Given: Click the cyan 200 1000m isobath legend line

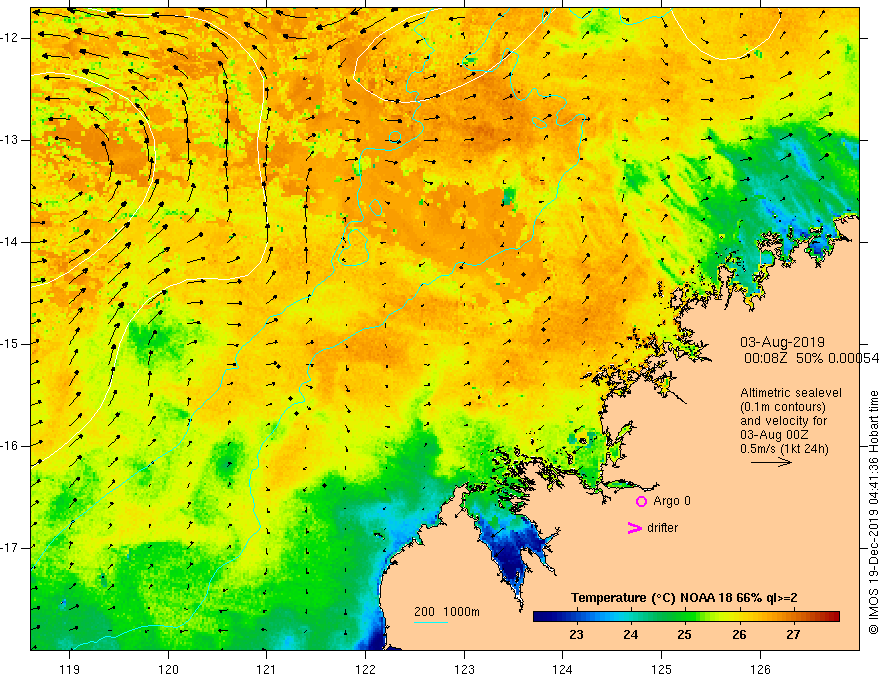Looking at the screenshot, I should pyautogui.click(x=430, y=622).
